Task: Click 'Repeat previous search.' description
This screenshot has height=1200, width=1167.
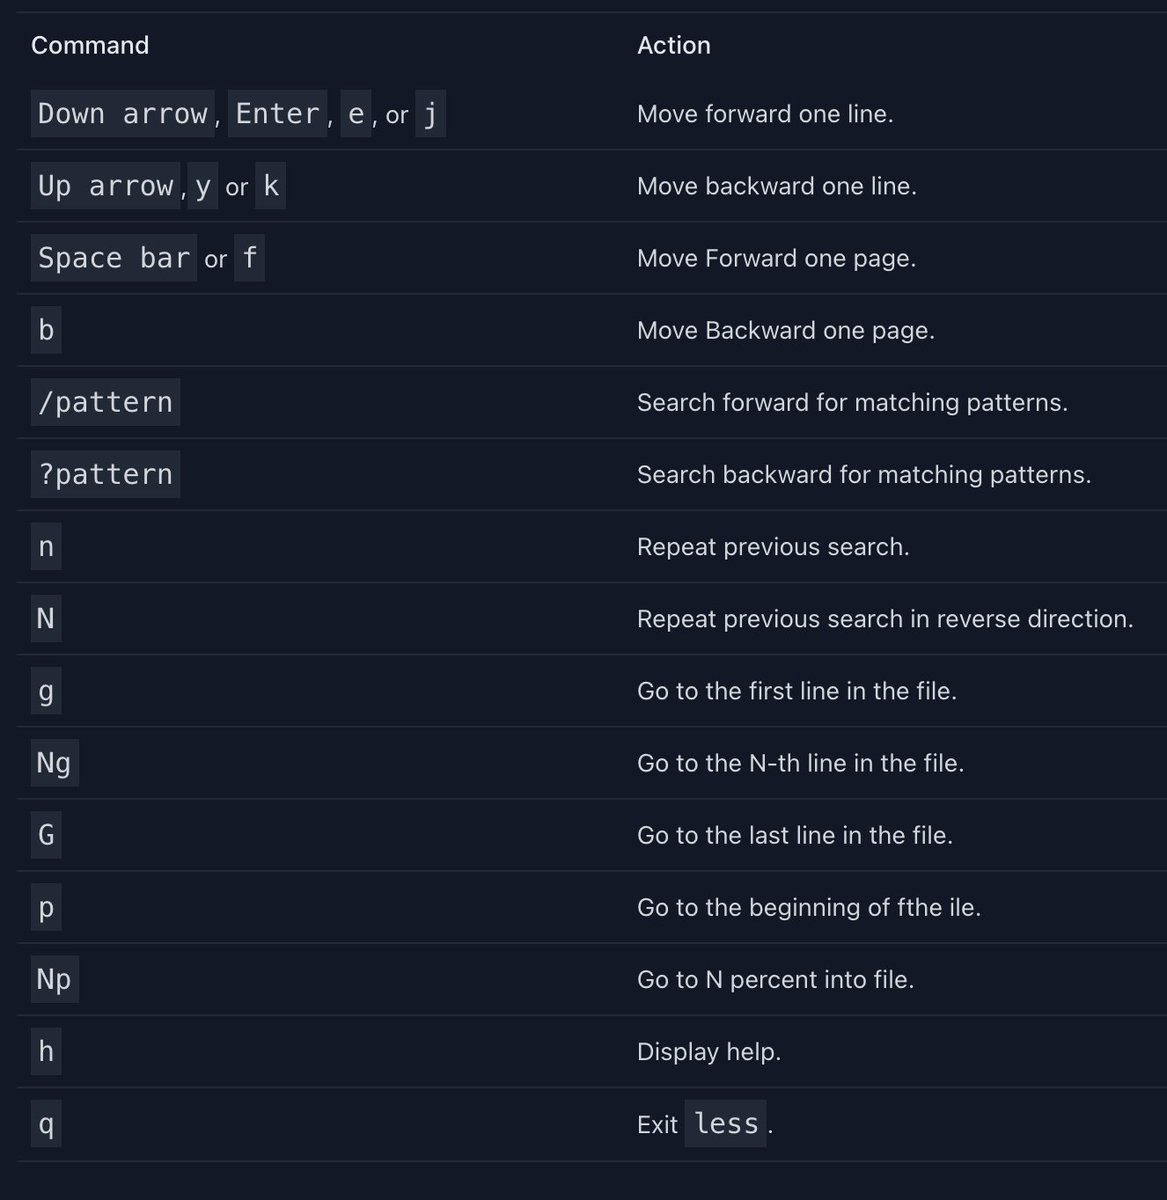Action: point(773,547)
